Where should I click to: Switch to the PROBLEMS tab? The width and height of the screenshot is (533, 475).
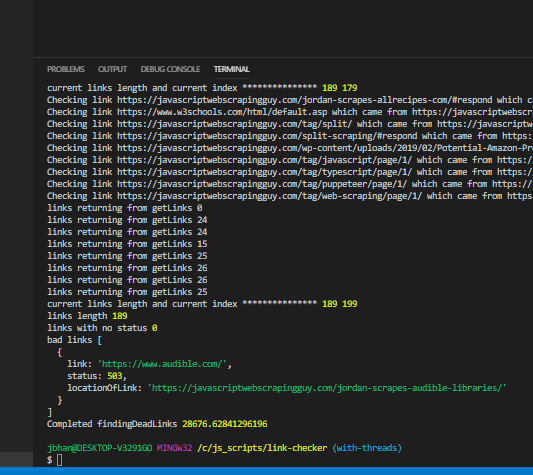coord(66,69)
